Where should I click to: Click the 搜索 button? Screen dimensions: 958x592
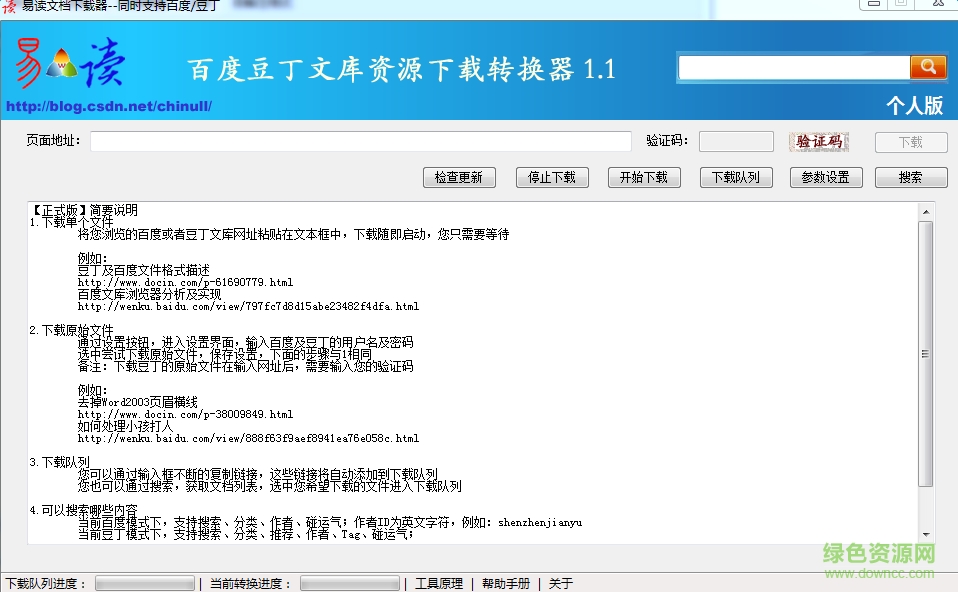(911, 177)
